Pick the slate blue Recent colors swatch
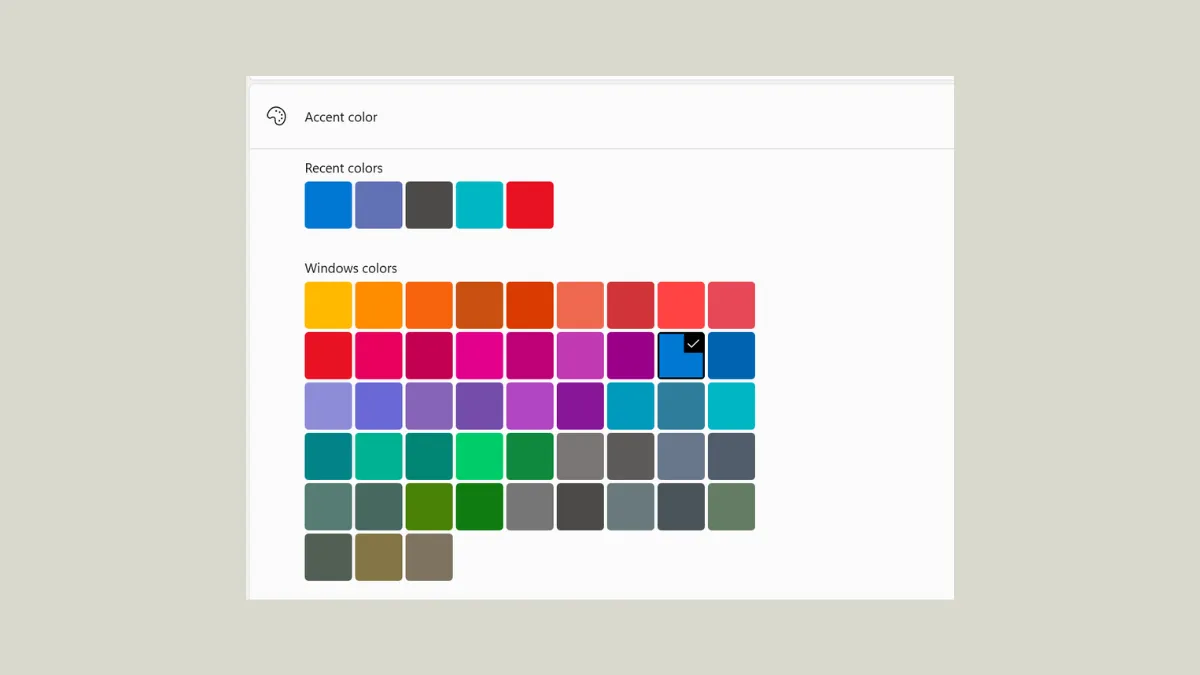Screen dimensions: 1200x675 coord(378,204)
